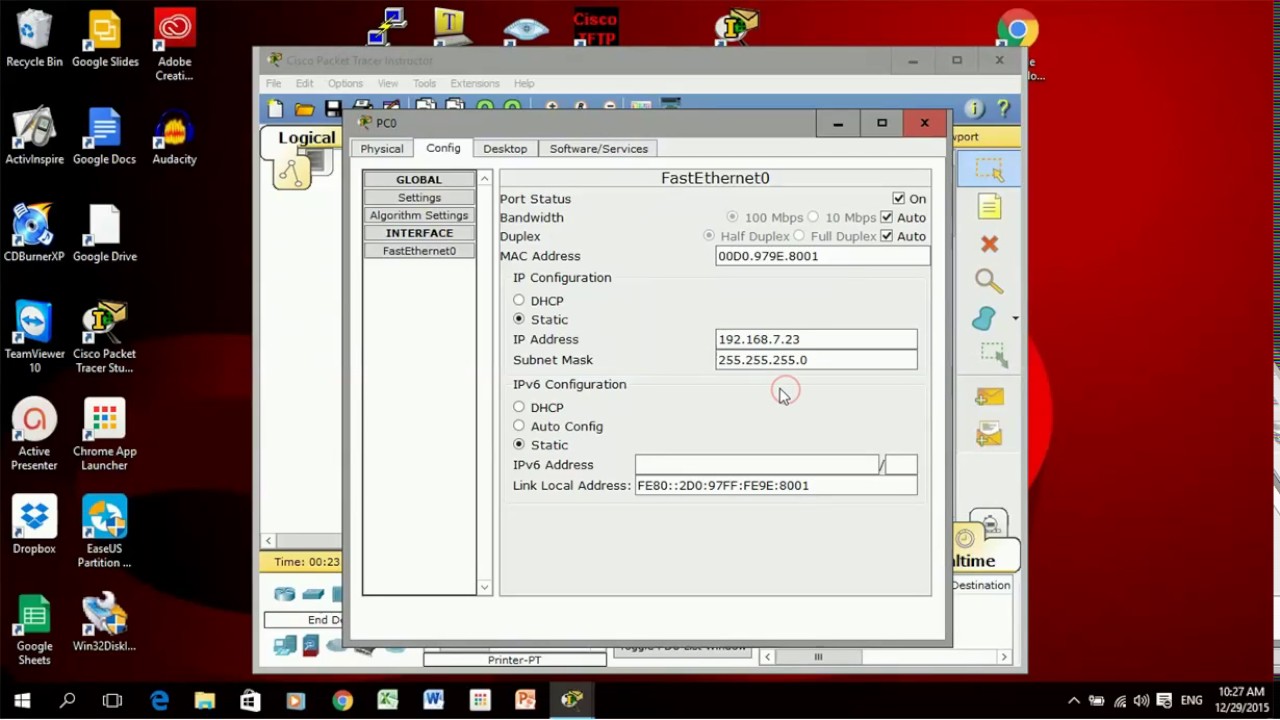Select 10 Mbps bandwidth radio button

click(x=813, y=217)
